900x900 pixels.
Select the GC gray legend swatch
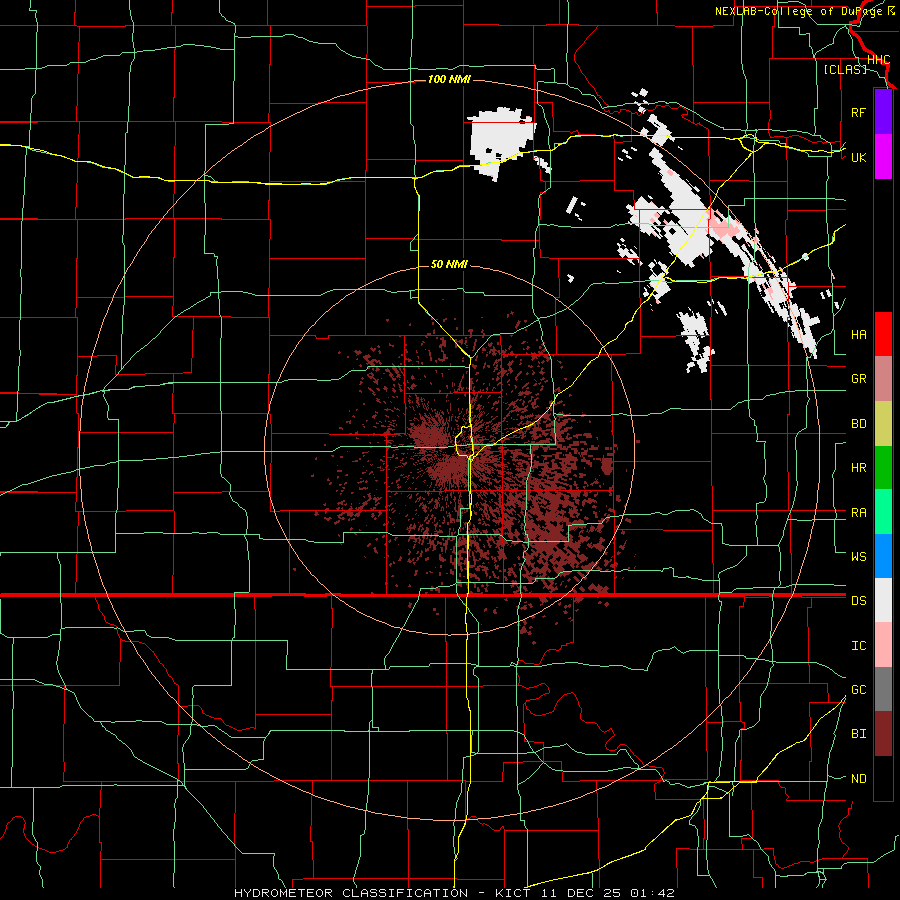883,689
